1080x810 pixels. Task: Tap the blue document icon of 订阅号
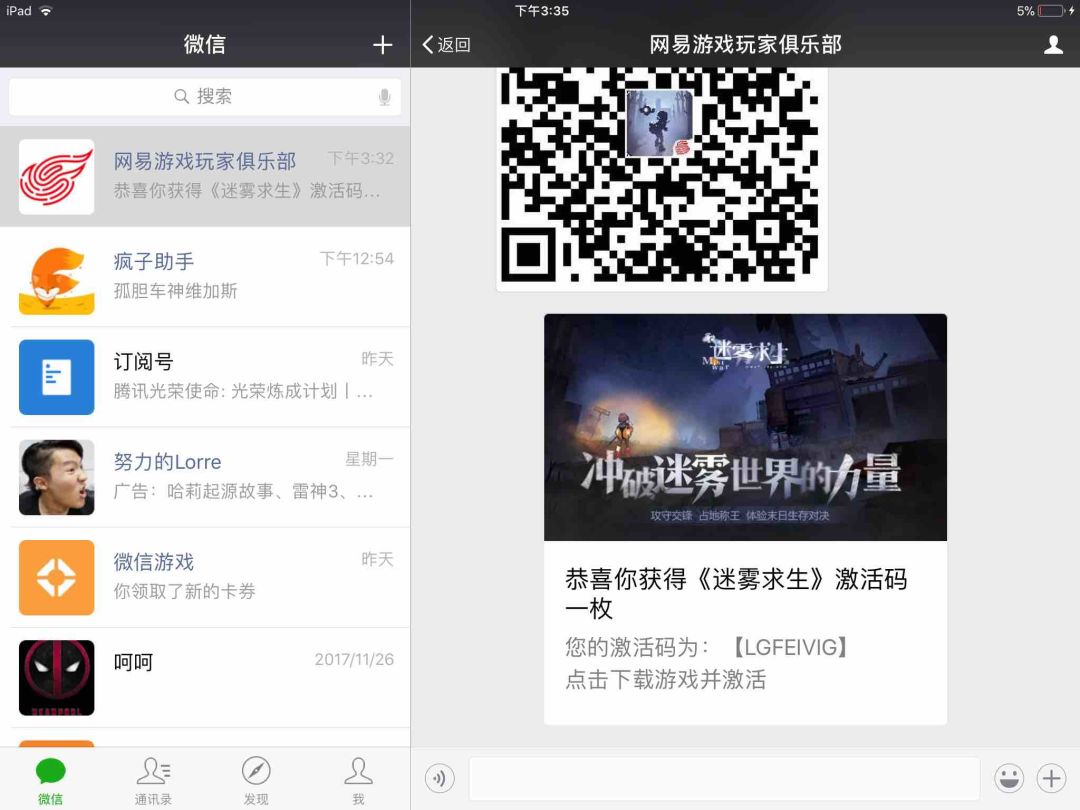click(x=56, y=377)
